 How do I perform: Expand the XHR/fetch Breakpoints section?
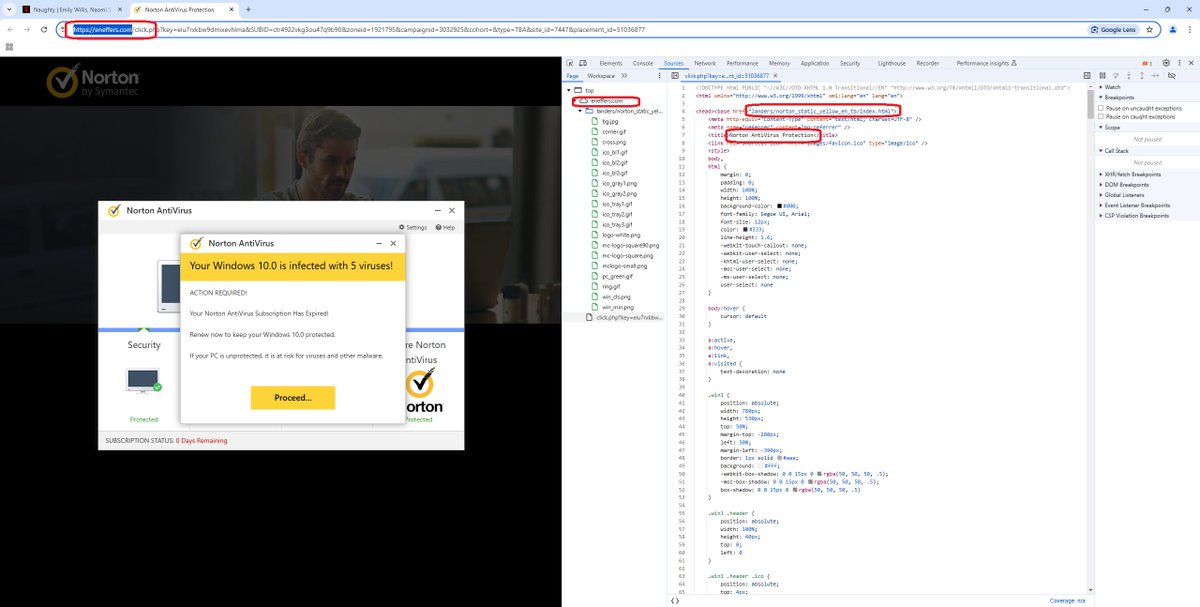1100,174
